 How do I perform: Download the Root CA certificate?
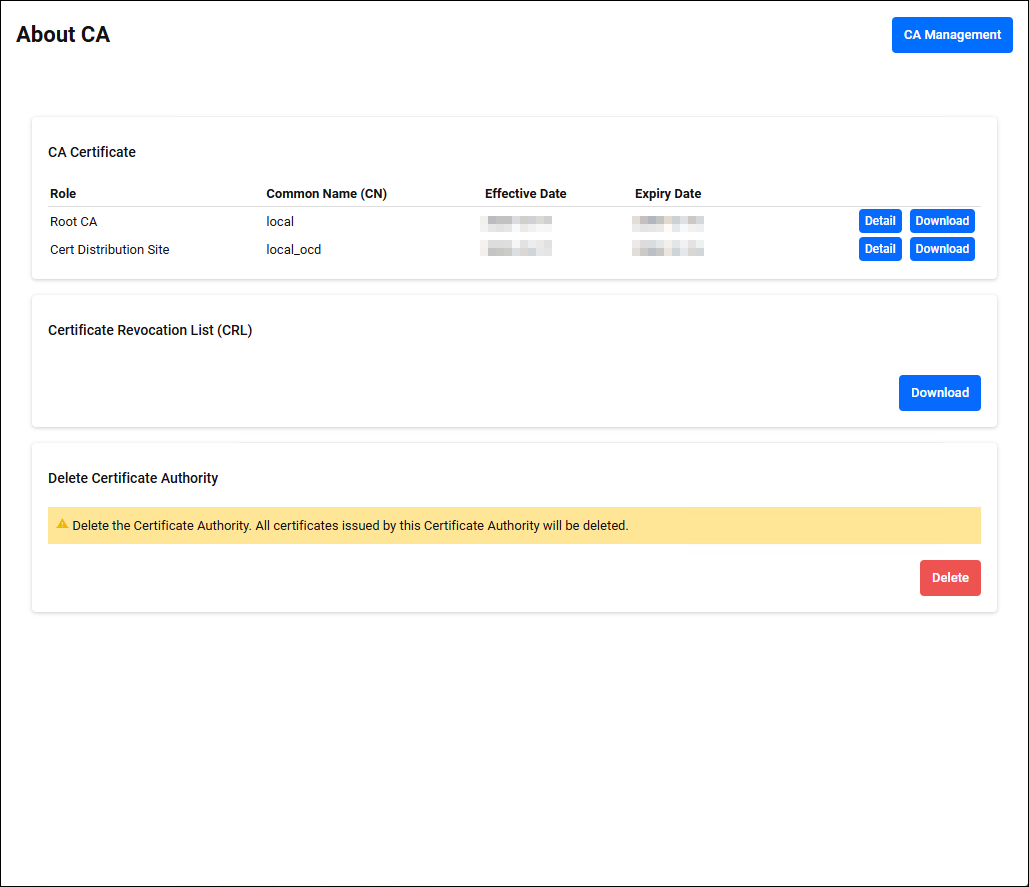(942, 221)
